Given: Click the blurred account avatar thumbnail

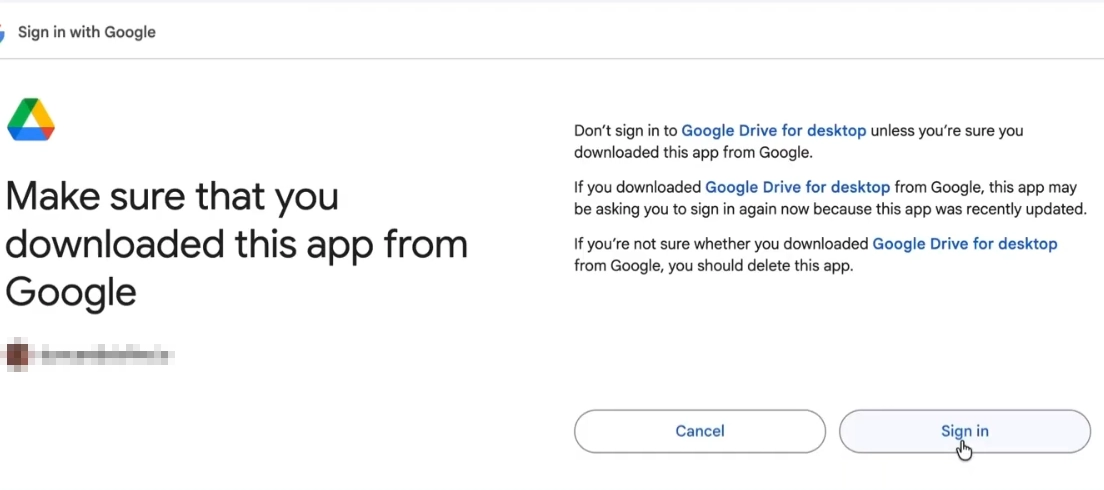Looking at the screenshot, I should (17, 356).
